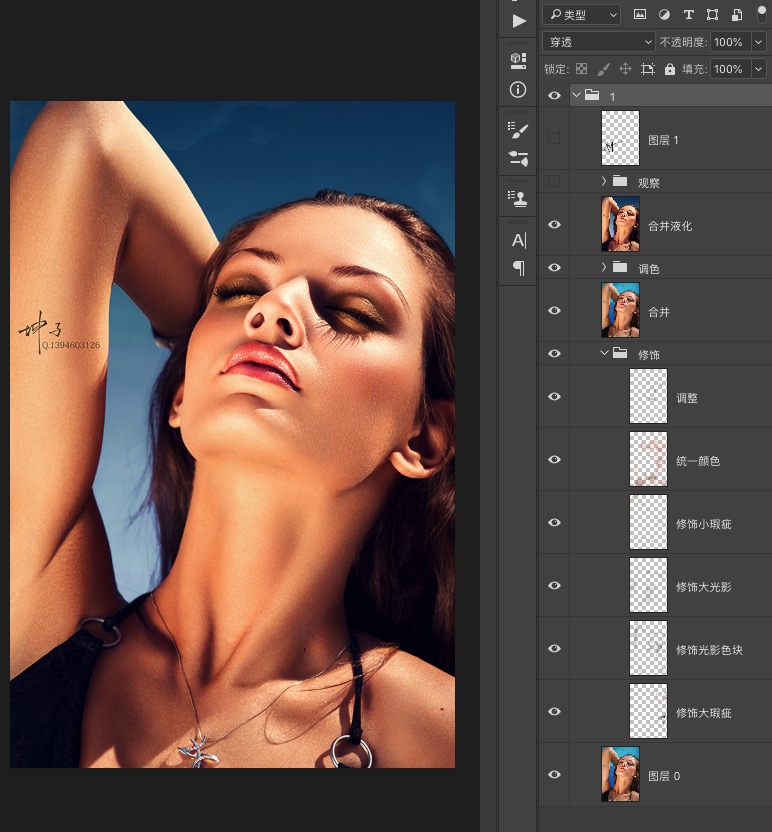Hide the 合并液化 layer

point(554,225)
